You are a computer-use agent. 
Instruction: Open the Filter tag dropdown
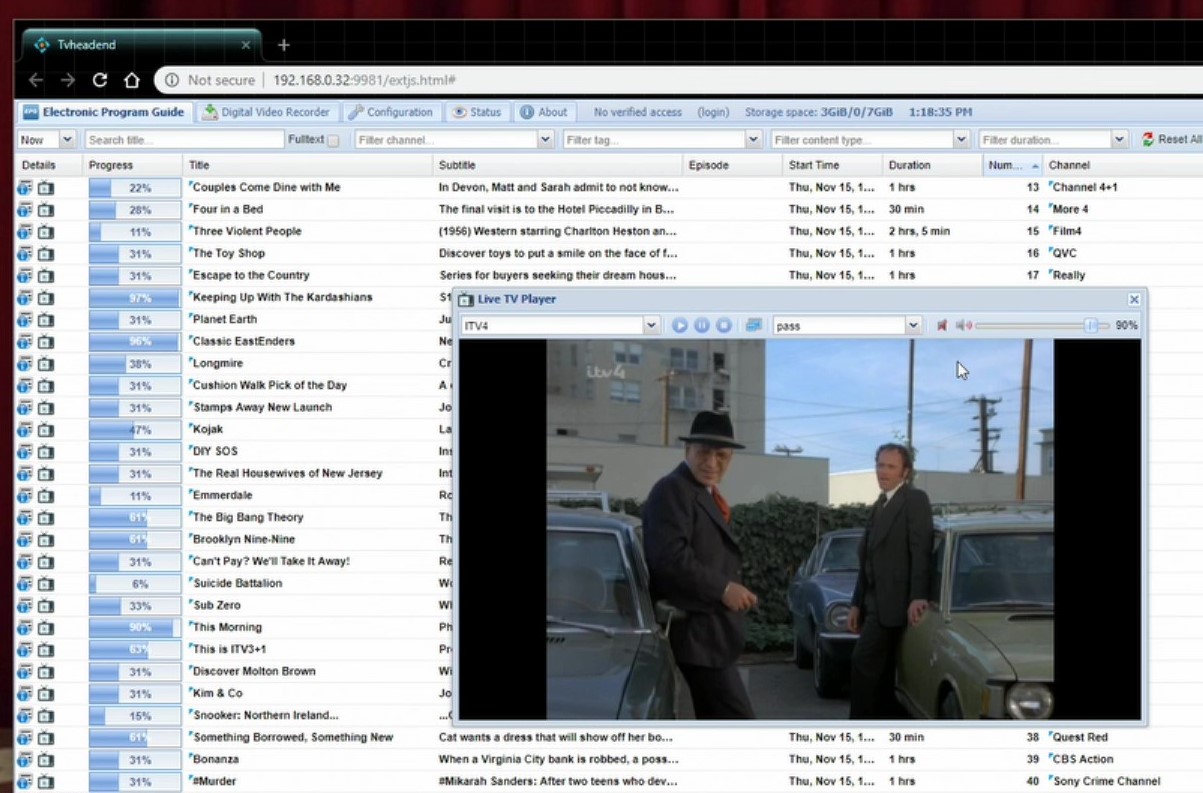753,140
